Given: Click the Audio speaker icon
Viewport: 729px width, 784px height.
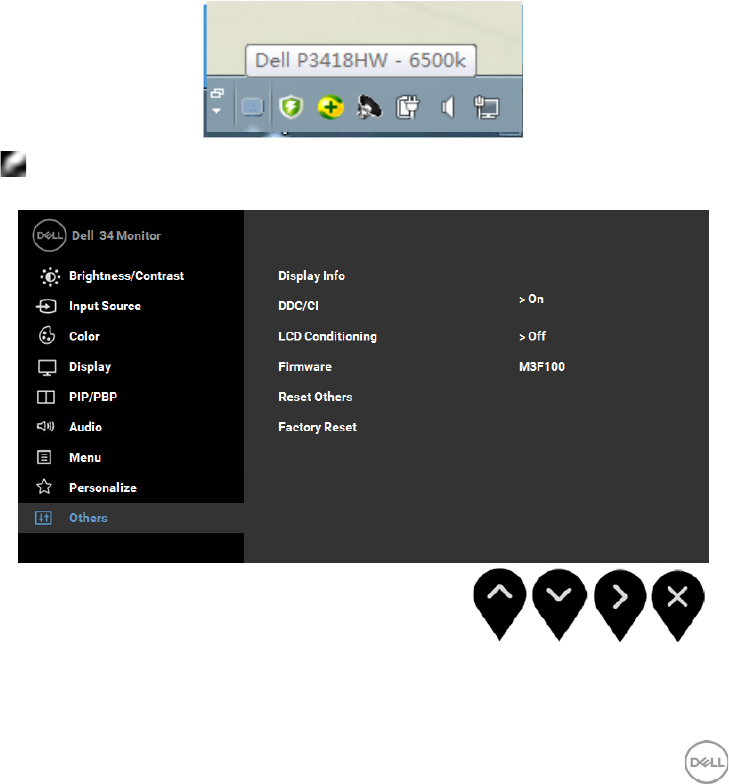Looking at the screenshot, I should (45, 426).
